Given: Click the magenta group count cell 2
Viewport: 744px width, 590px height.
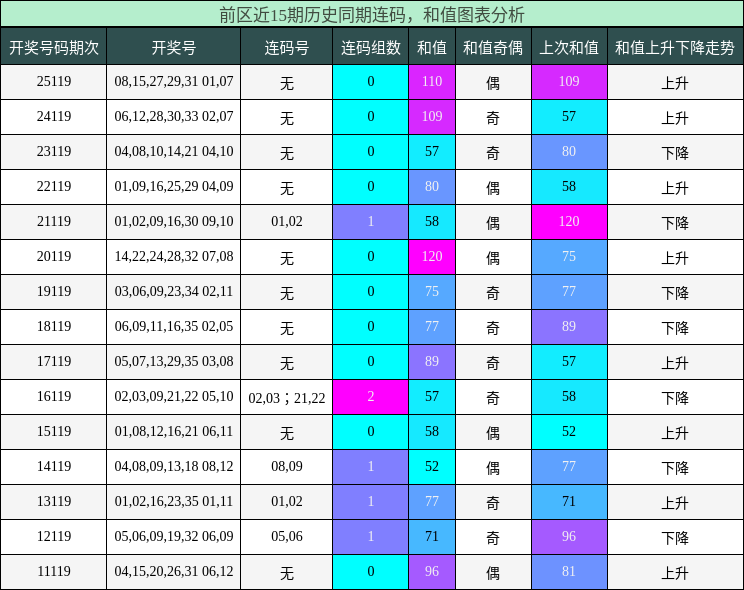Looking at the screenshot, I should click(371, 396).
